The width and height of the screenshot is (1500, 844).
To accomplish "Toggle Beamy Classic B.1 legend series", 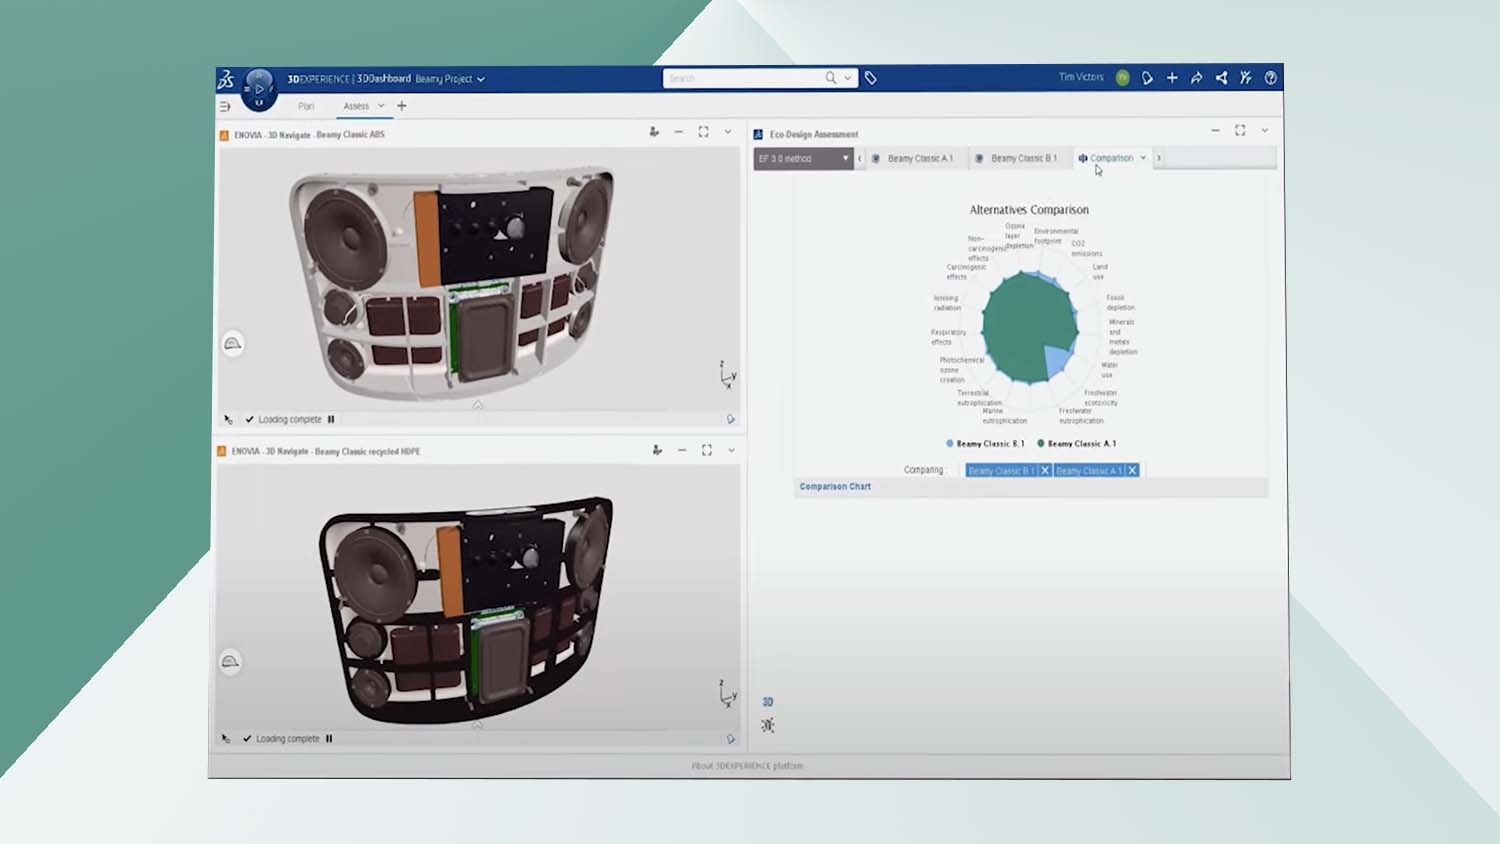I will [x=985, y=444].
